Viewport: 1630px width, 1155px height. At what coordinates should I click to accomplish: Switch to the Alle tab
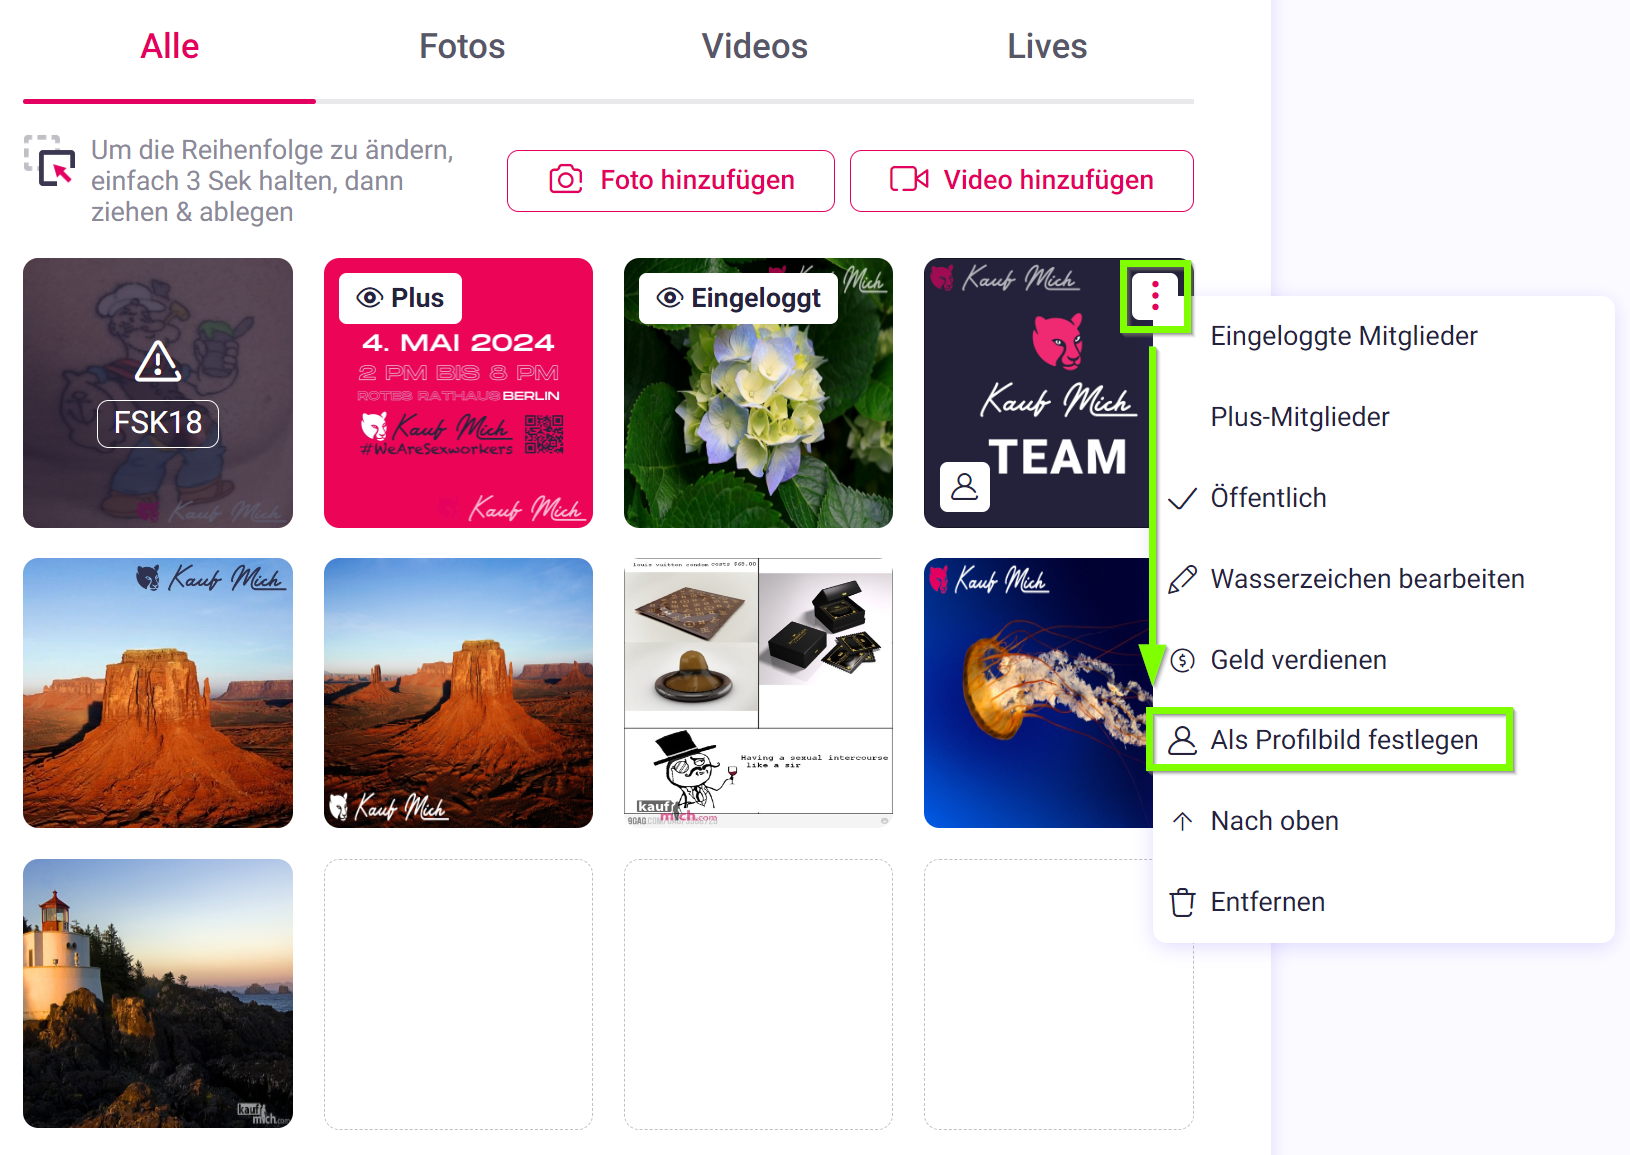coord(169,47)
